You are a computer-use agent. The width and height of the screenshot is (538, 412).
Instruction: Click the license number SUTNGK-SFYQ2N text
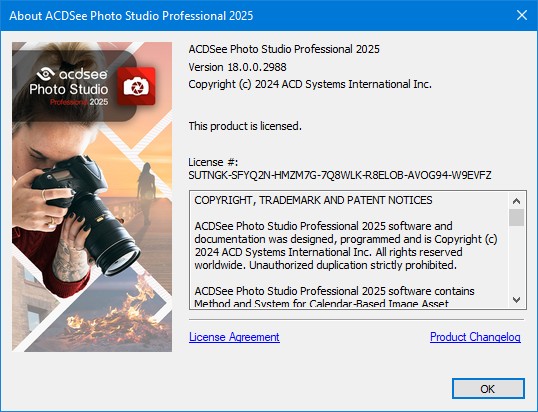[x=340, y=175]
